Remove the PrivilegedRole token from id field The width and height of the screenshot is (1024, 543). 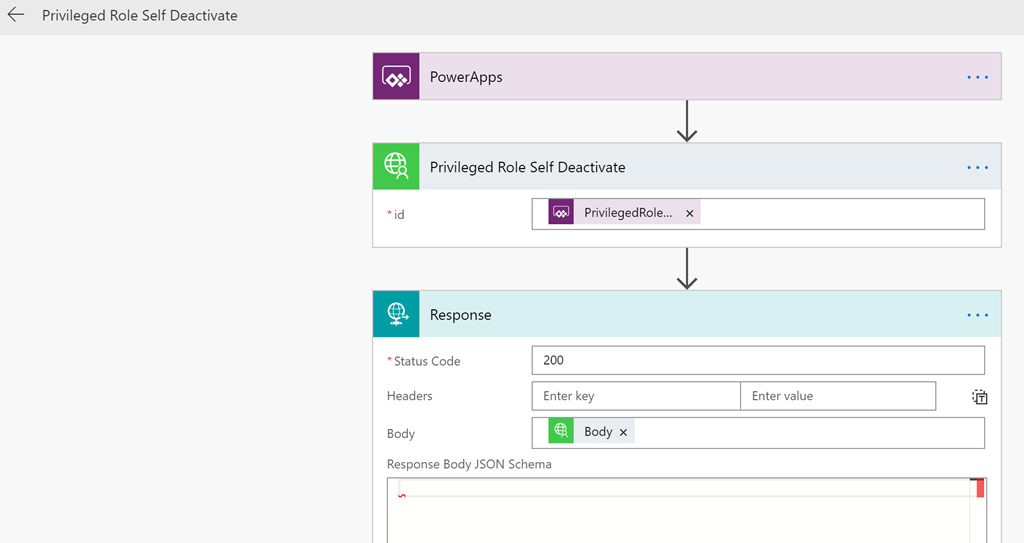[690, 213]
